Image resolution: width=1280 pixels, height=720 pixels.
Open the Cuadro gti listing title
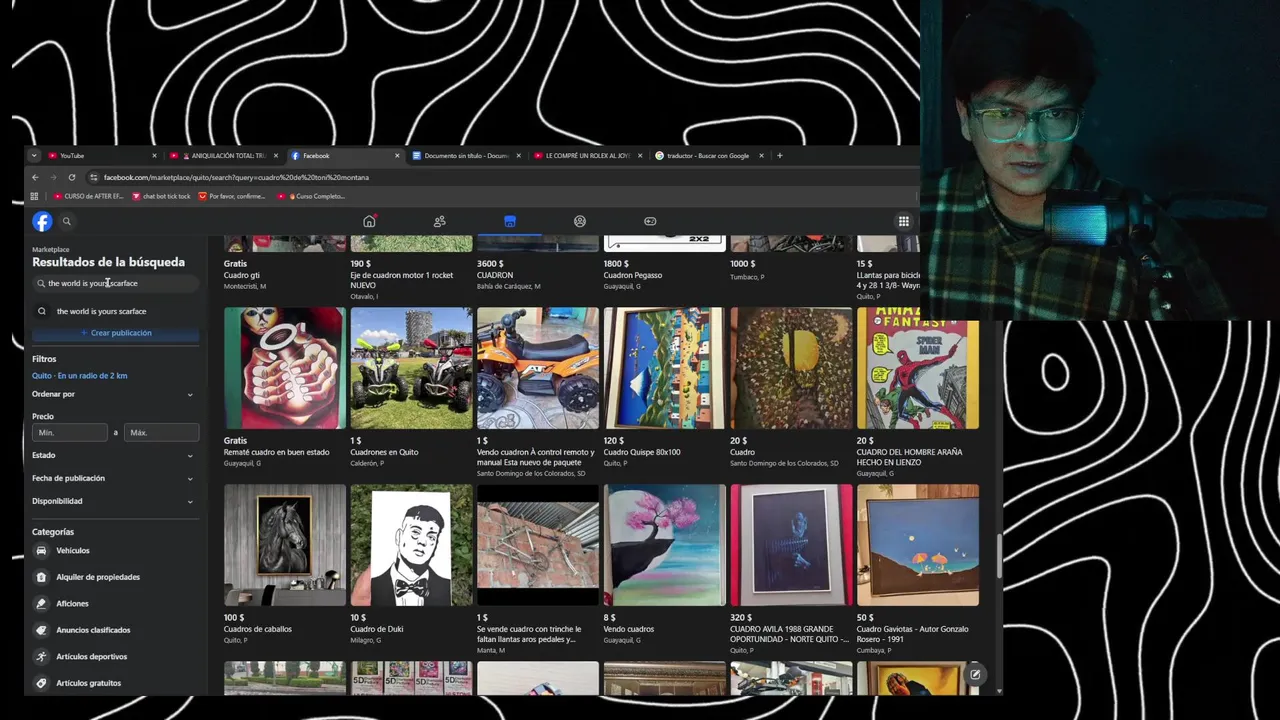click(241, 275)
